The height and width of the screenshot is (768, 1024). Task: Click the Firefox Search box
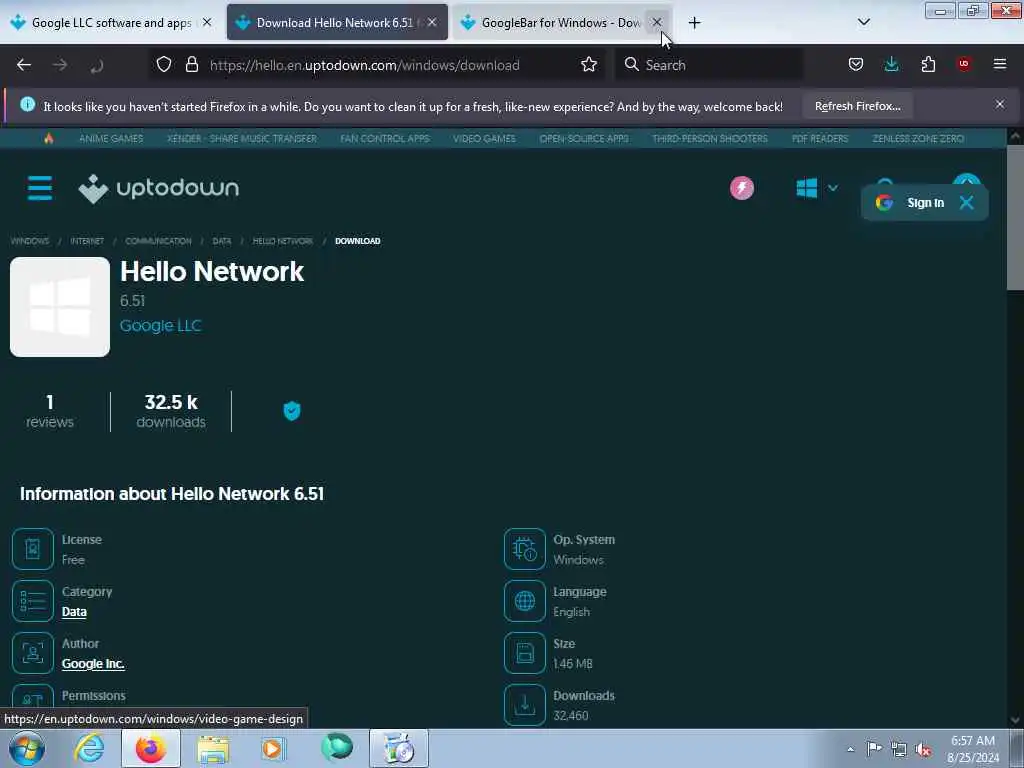tap(709, 65)
